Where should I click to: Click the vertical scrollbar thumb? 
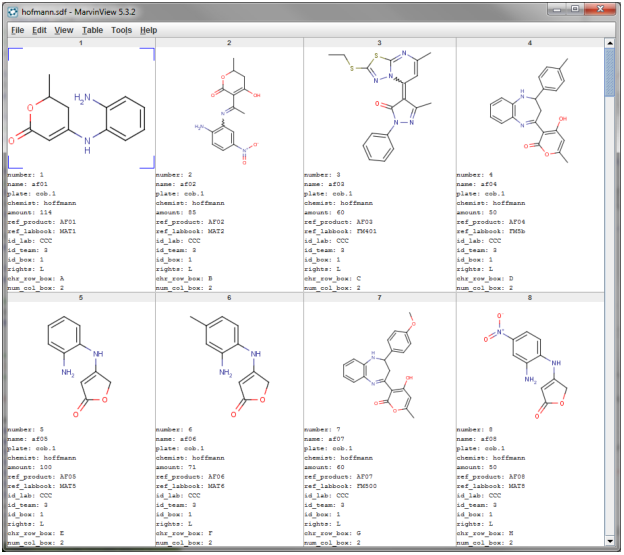coord(610,72)
